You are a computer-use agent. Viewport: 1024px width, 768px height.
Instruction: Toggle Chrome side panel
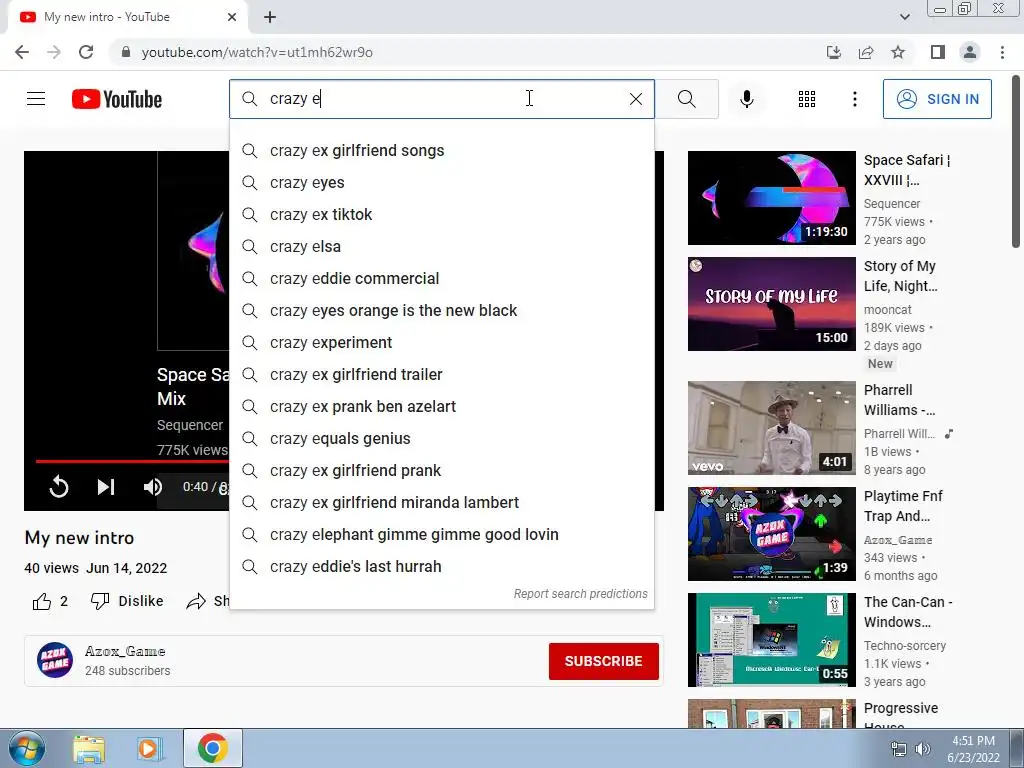(x=938, y=52)
